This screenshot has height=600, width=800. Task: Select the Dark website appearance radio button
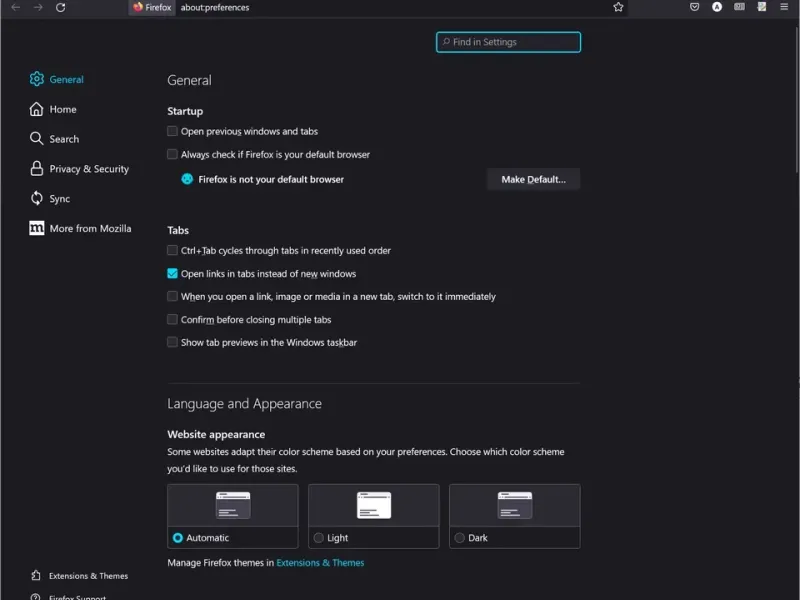coord(459,538)
